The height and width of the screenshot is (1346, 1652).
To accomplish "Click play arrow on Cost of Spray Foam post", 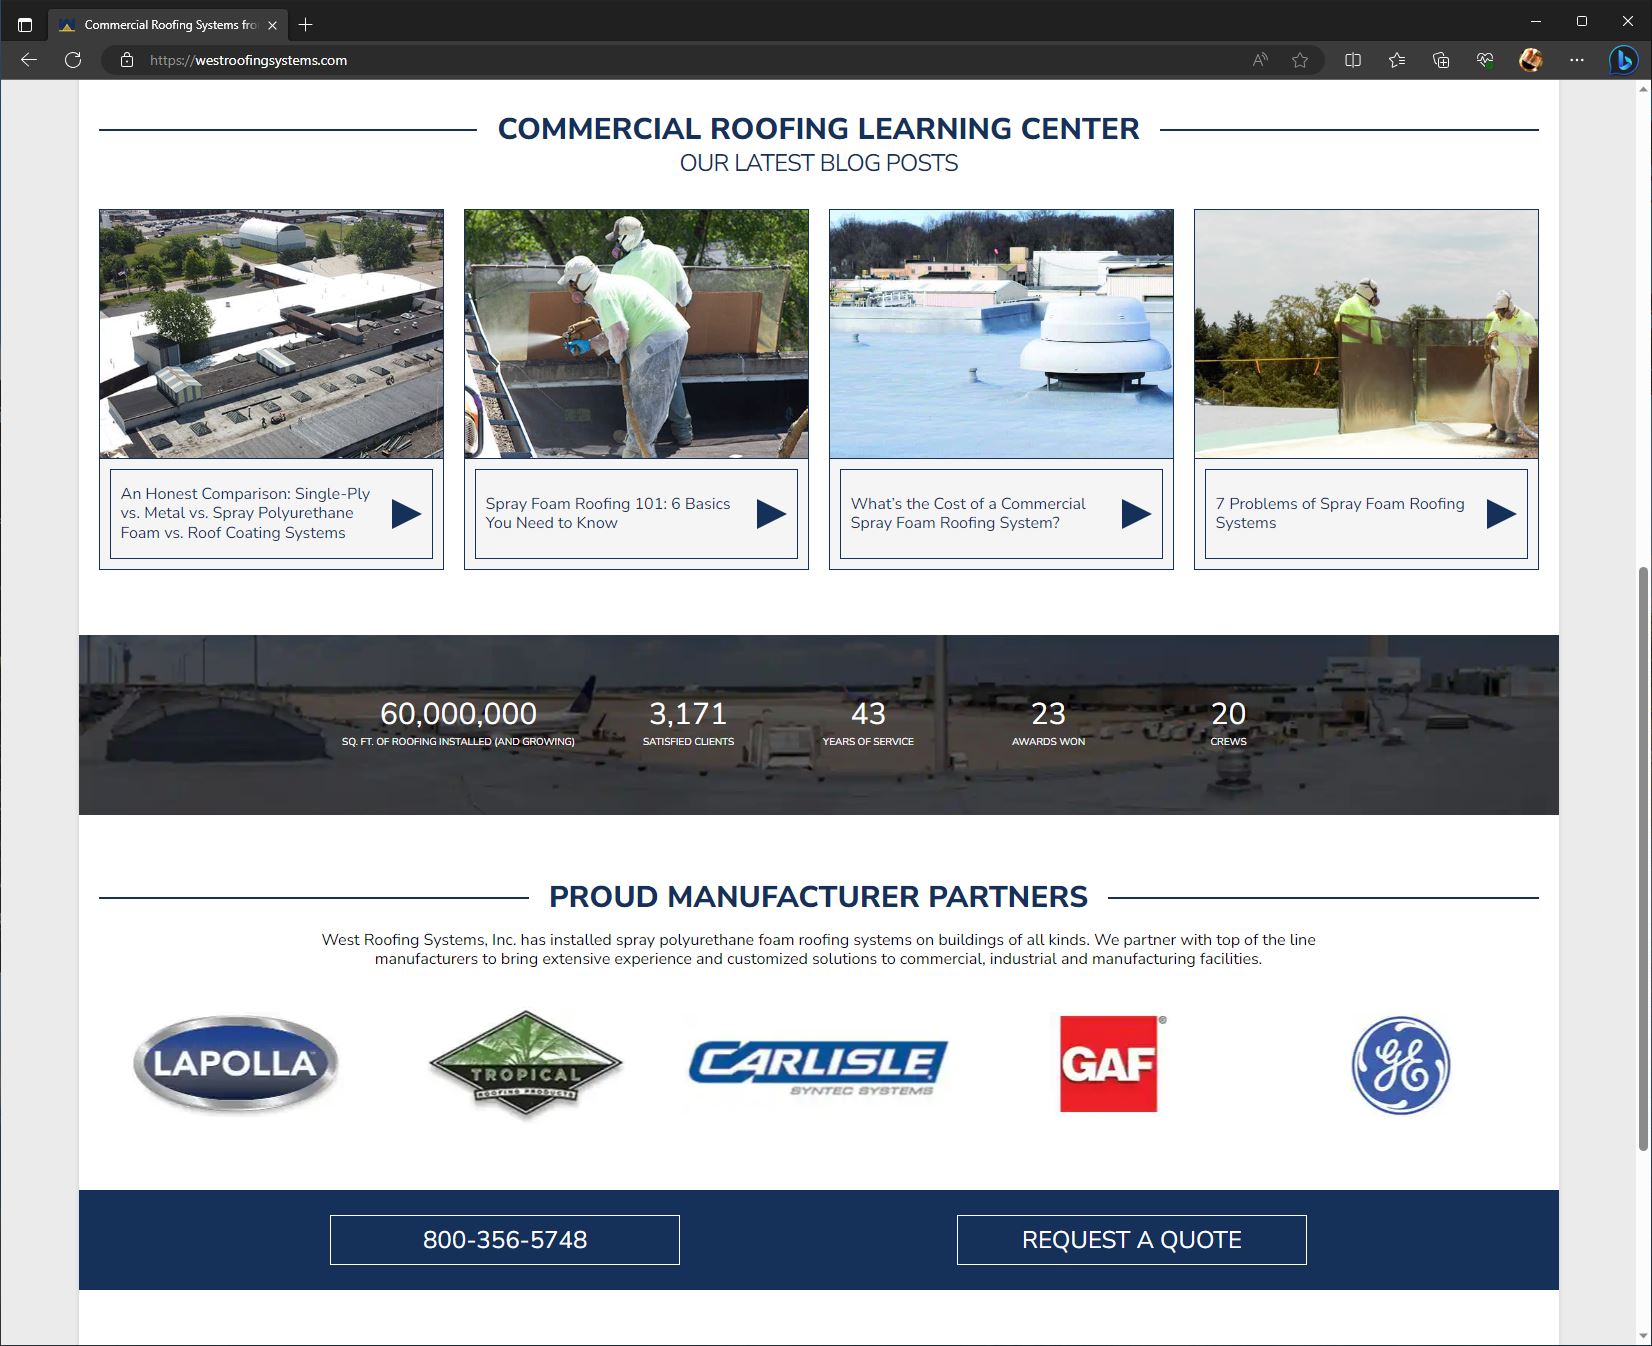I will point(1136,514).
